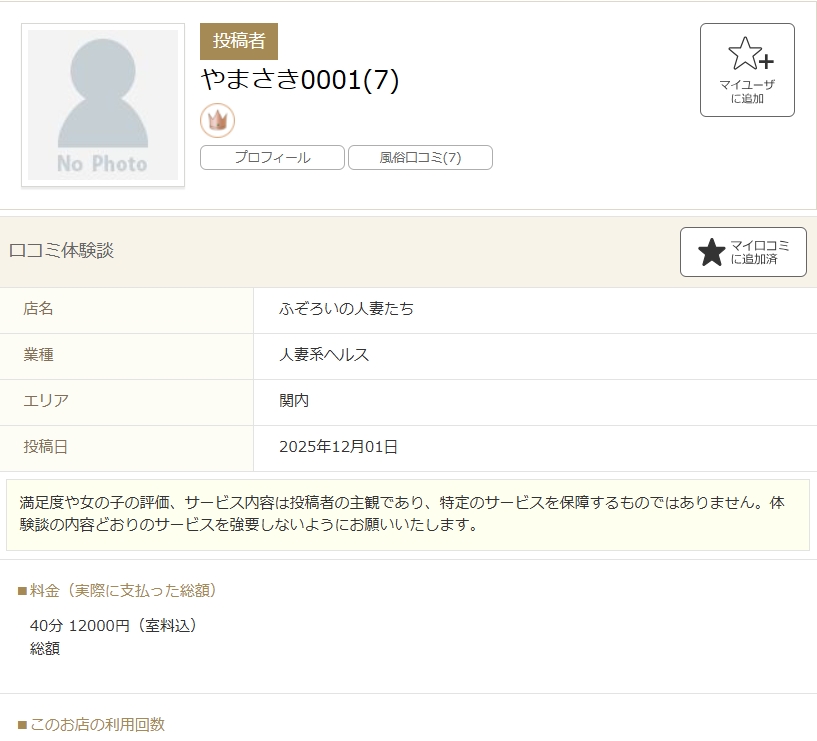Click the posting date 2025年12月01日
The width and height of the screenshot is (817, 741).
(x=338, y=447)
